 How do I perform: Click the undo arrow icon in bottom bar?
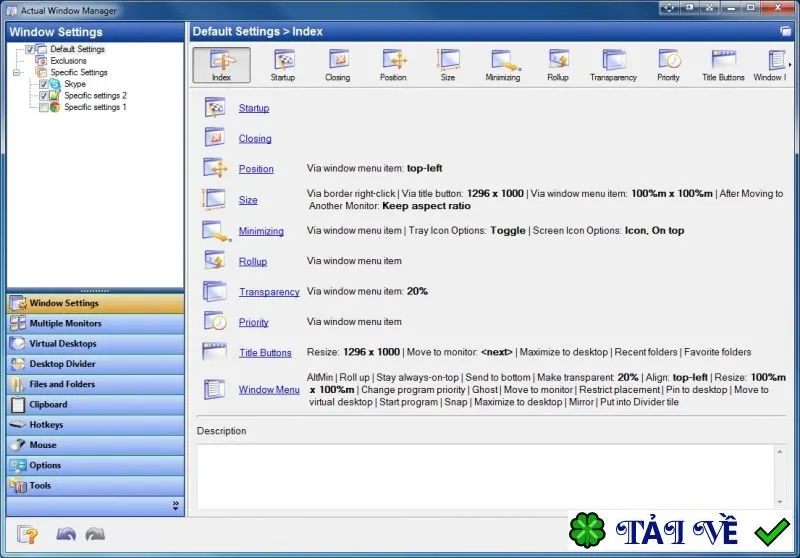66,534
